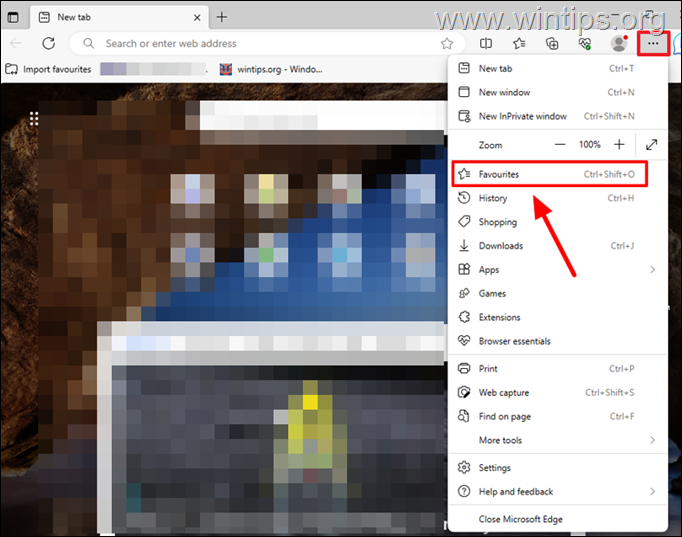The height and width of the screenshot is (537, 682).
Task: Open Shopping from the menu
Action: [x=558, y=222]
